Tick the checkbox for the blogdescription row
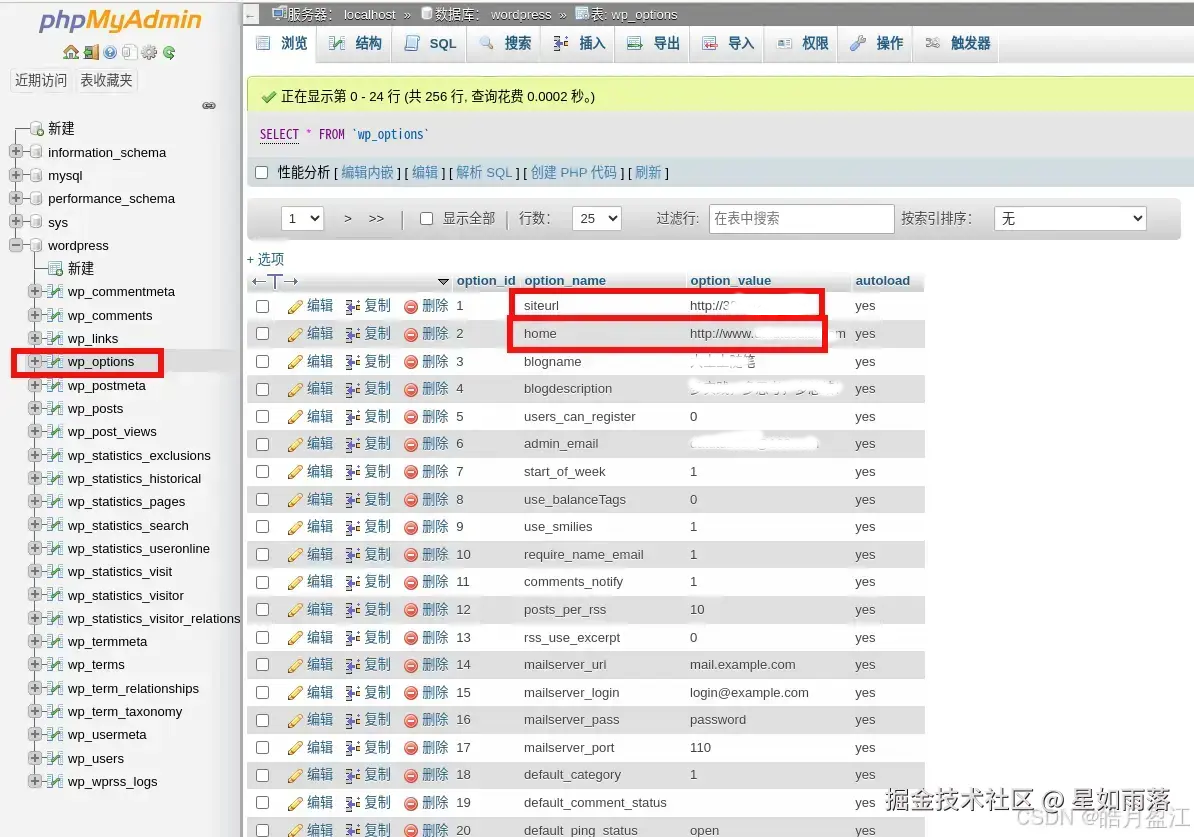The image size is (1194, 837). (263, 389)
